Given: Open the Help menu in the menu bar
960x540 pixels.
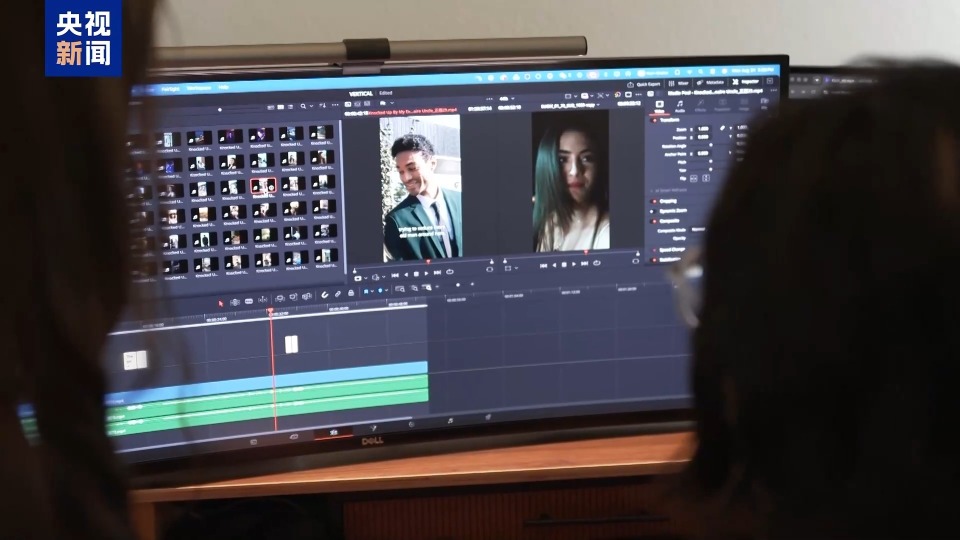Looking at the screenshot, I should [x=223, y=88].
